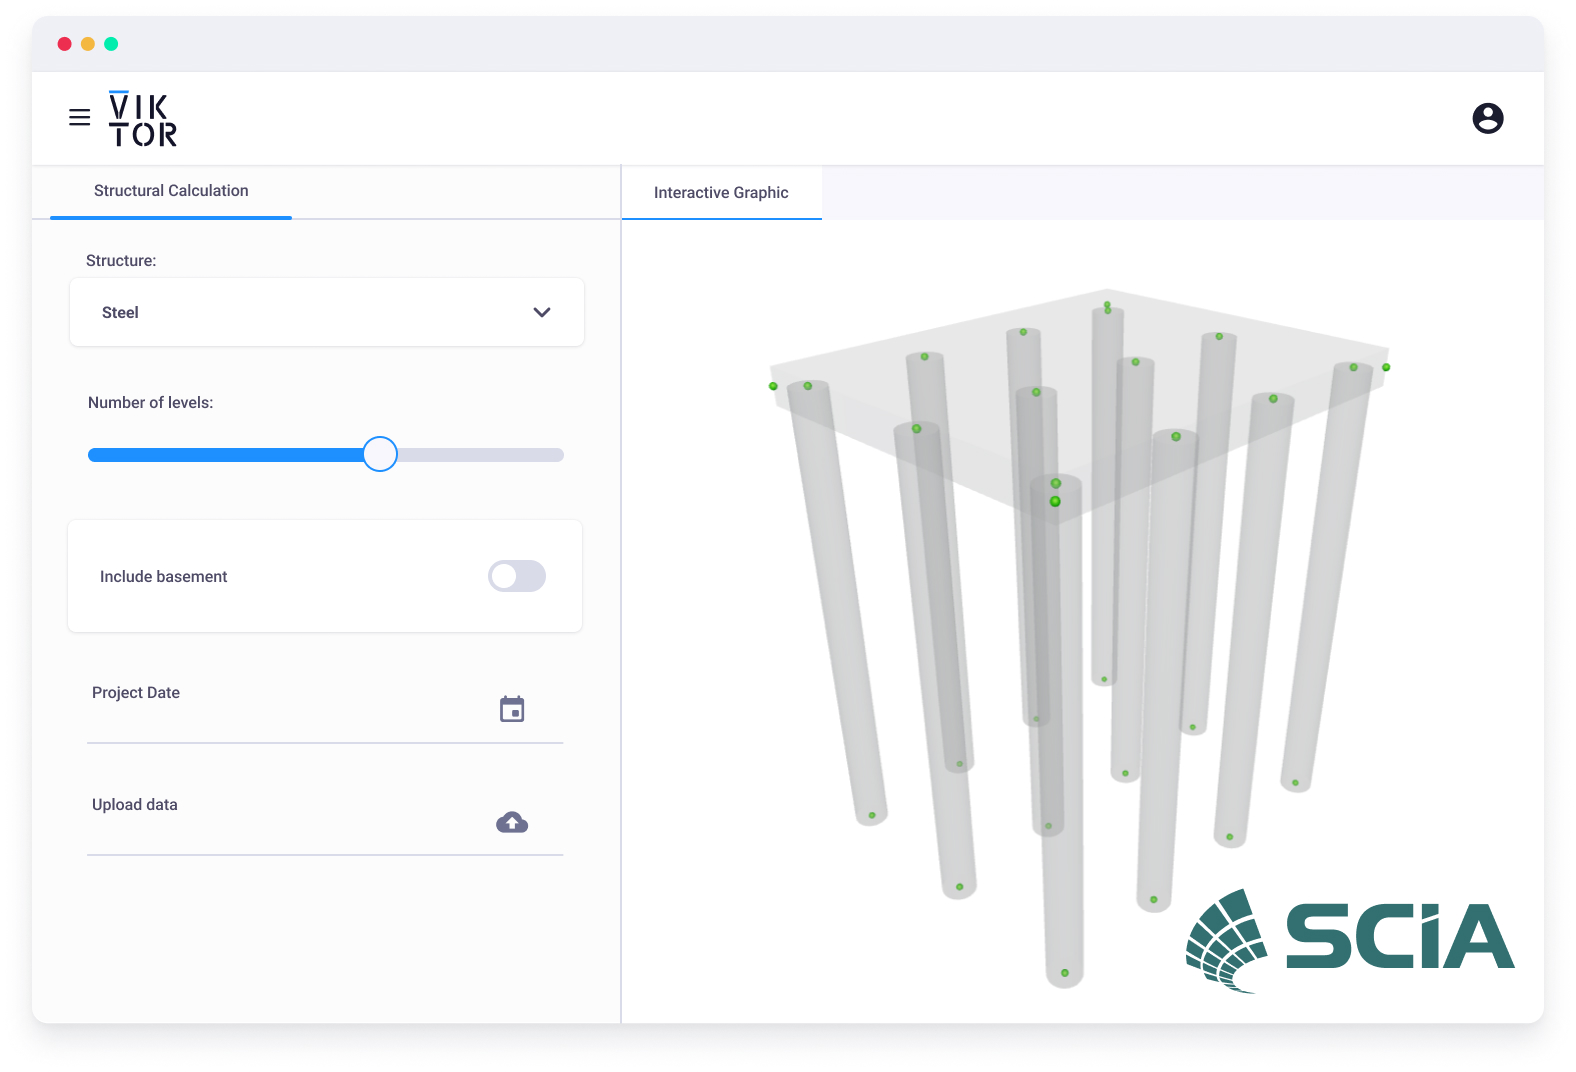Click the green window maximize dot
Viewport: 1576px width, 1072px height.
point(111,44)
